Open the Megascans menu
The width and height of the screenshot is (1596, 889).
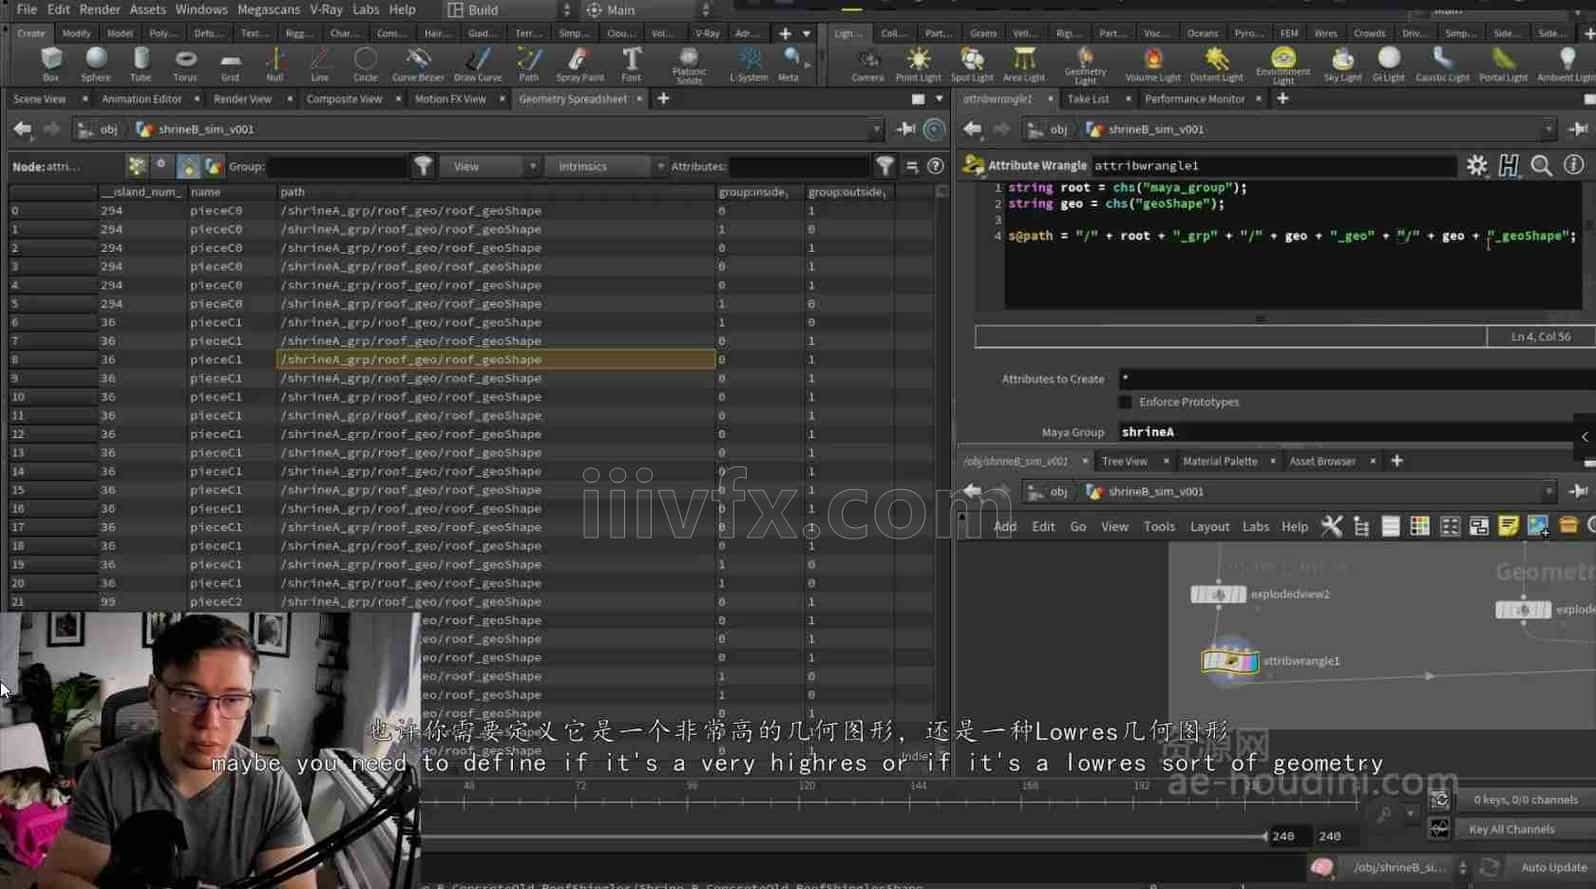[x=268, y=9]
